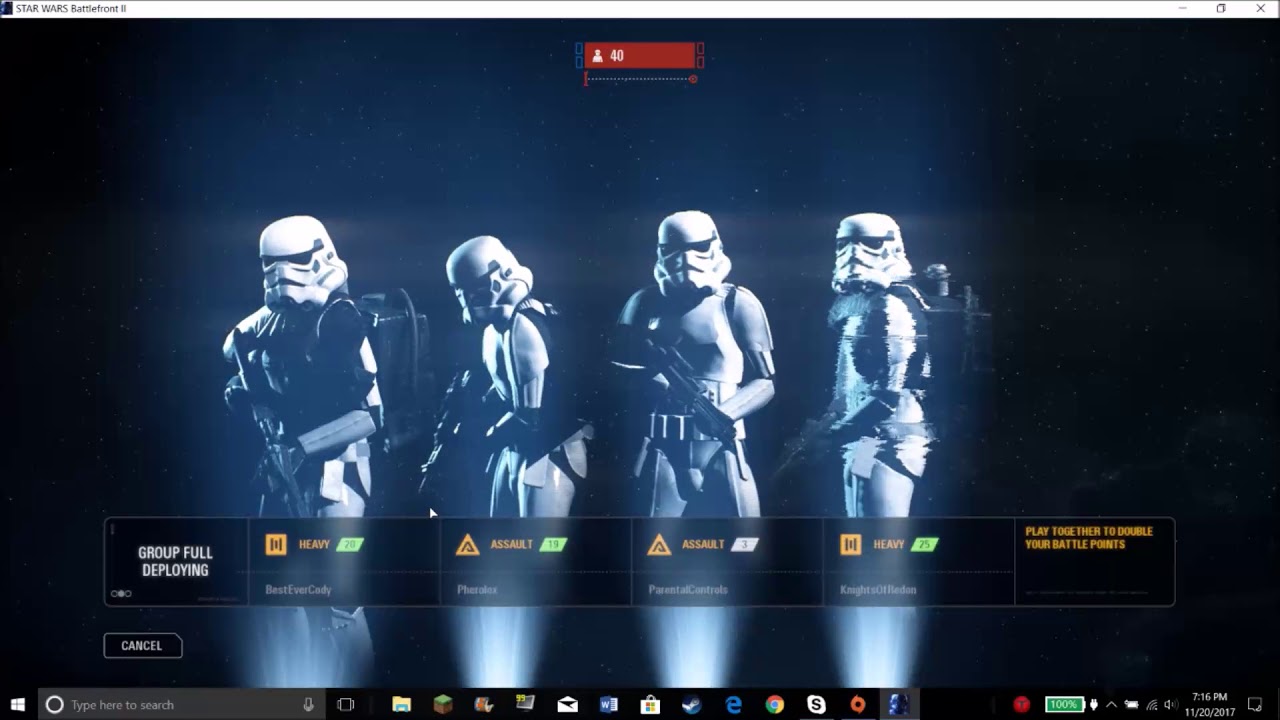
Task: Click the level 19 badge for Pherolox
Action: [553, 545]
